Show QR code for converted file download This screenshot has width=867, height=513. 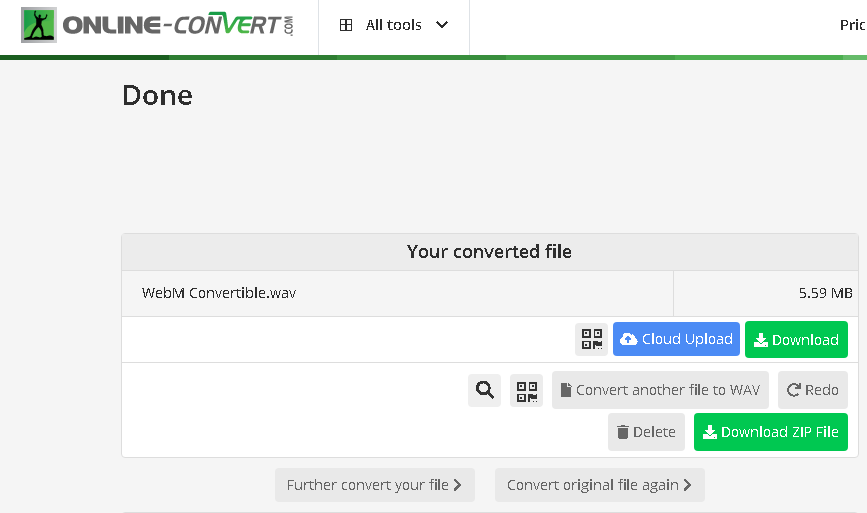coord(592,340)
